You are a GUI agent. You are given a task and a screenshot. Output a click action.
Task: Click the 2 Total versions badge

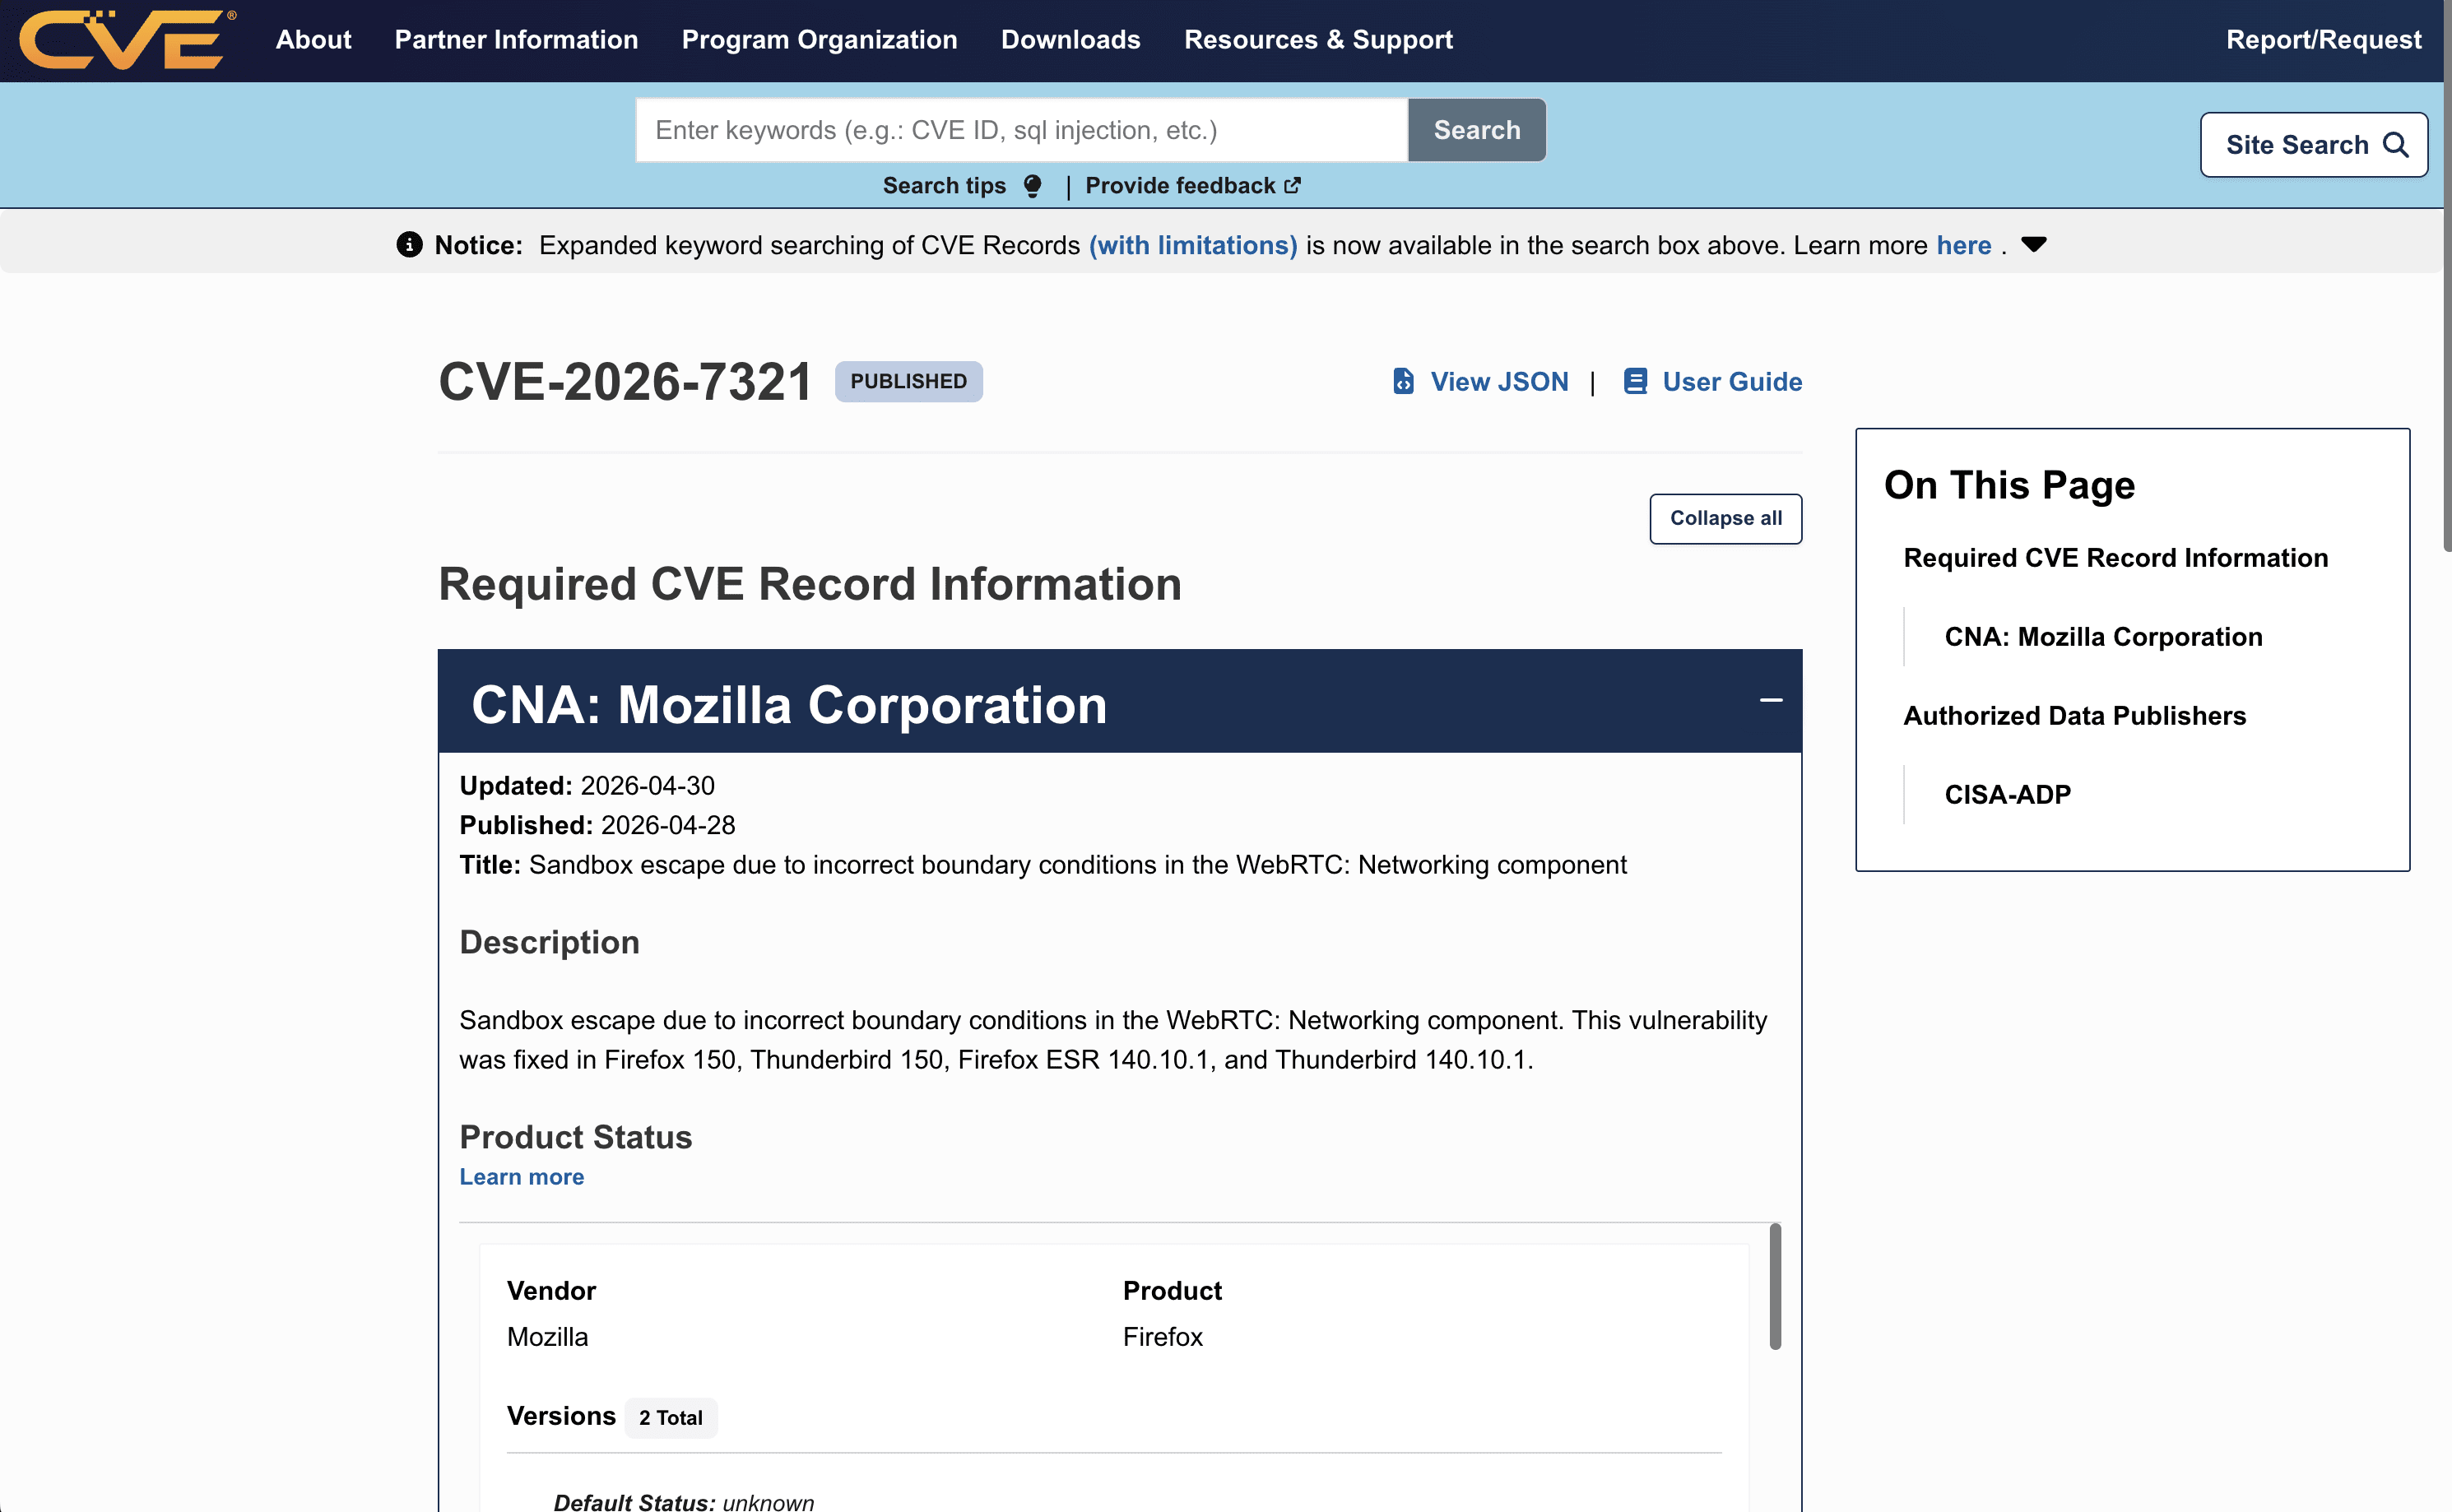click(x=671, y=1418)
